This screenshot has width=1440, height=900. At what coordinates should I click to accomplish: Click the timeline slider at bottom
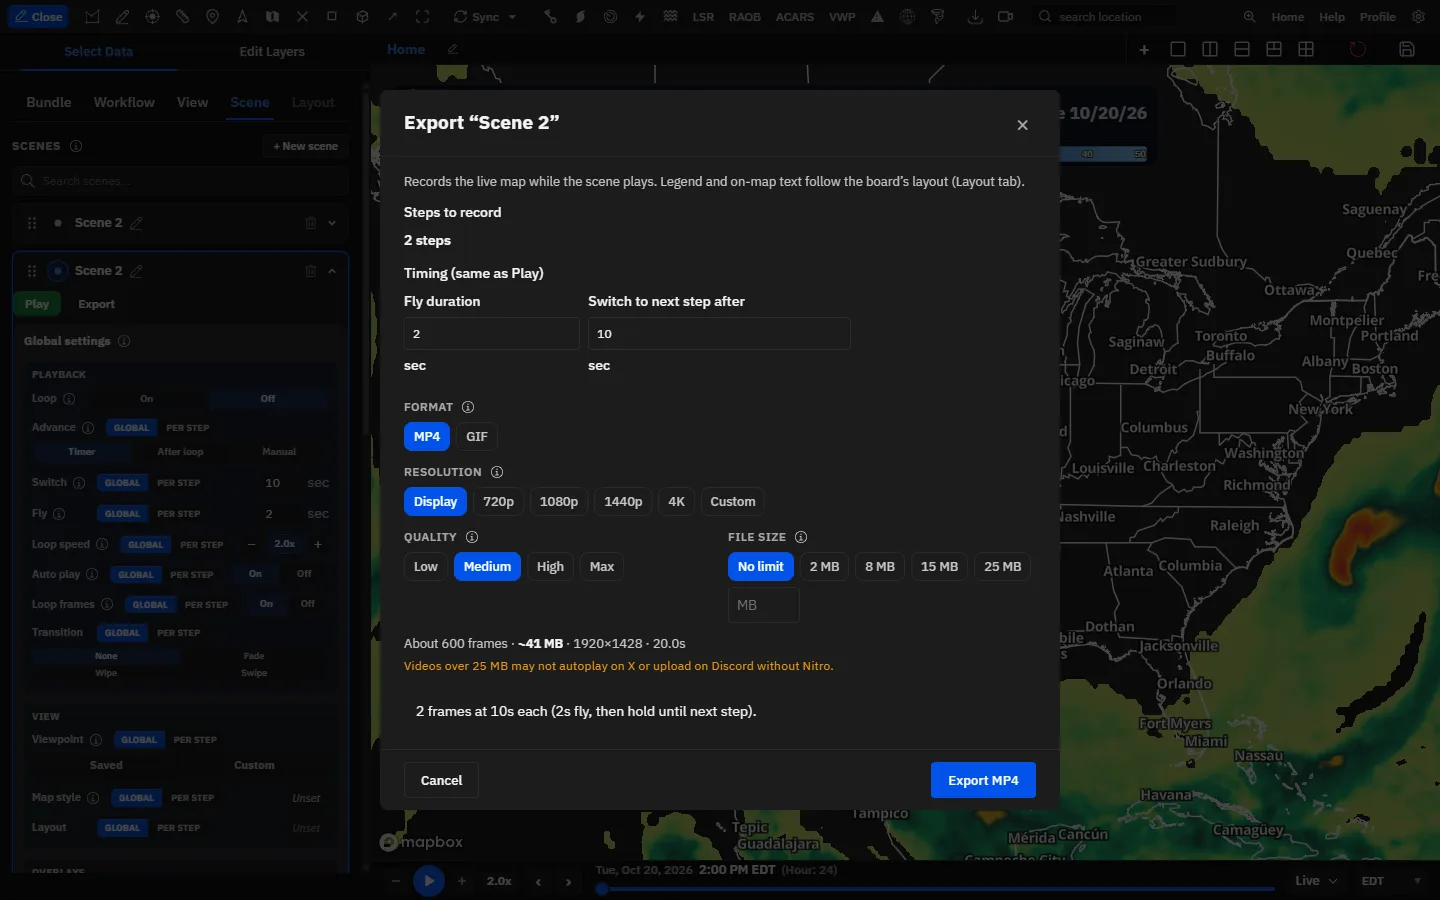937,888
